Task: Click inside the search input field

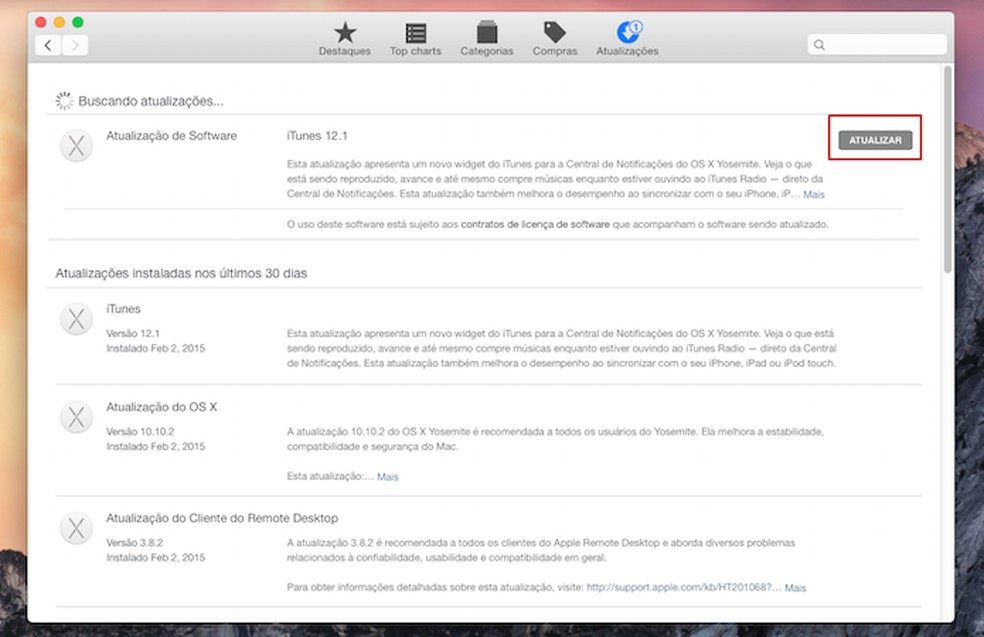Action: click(x=880, y=44)
